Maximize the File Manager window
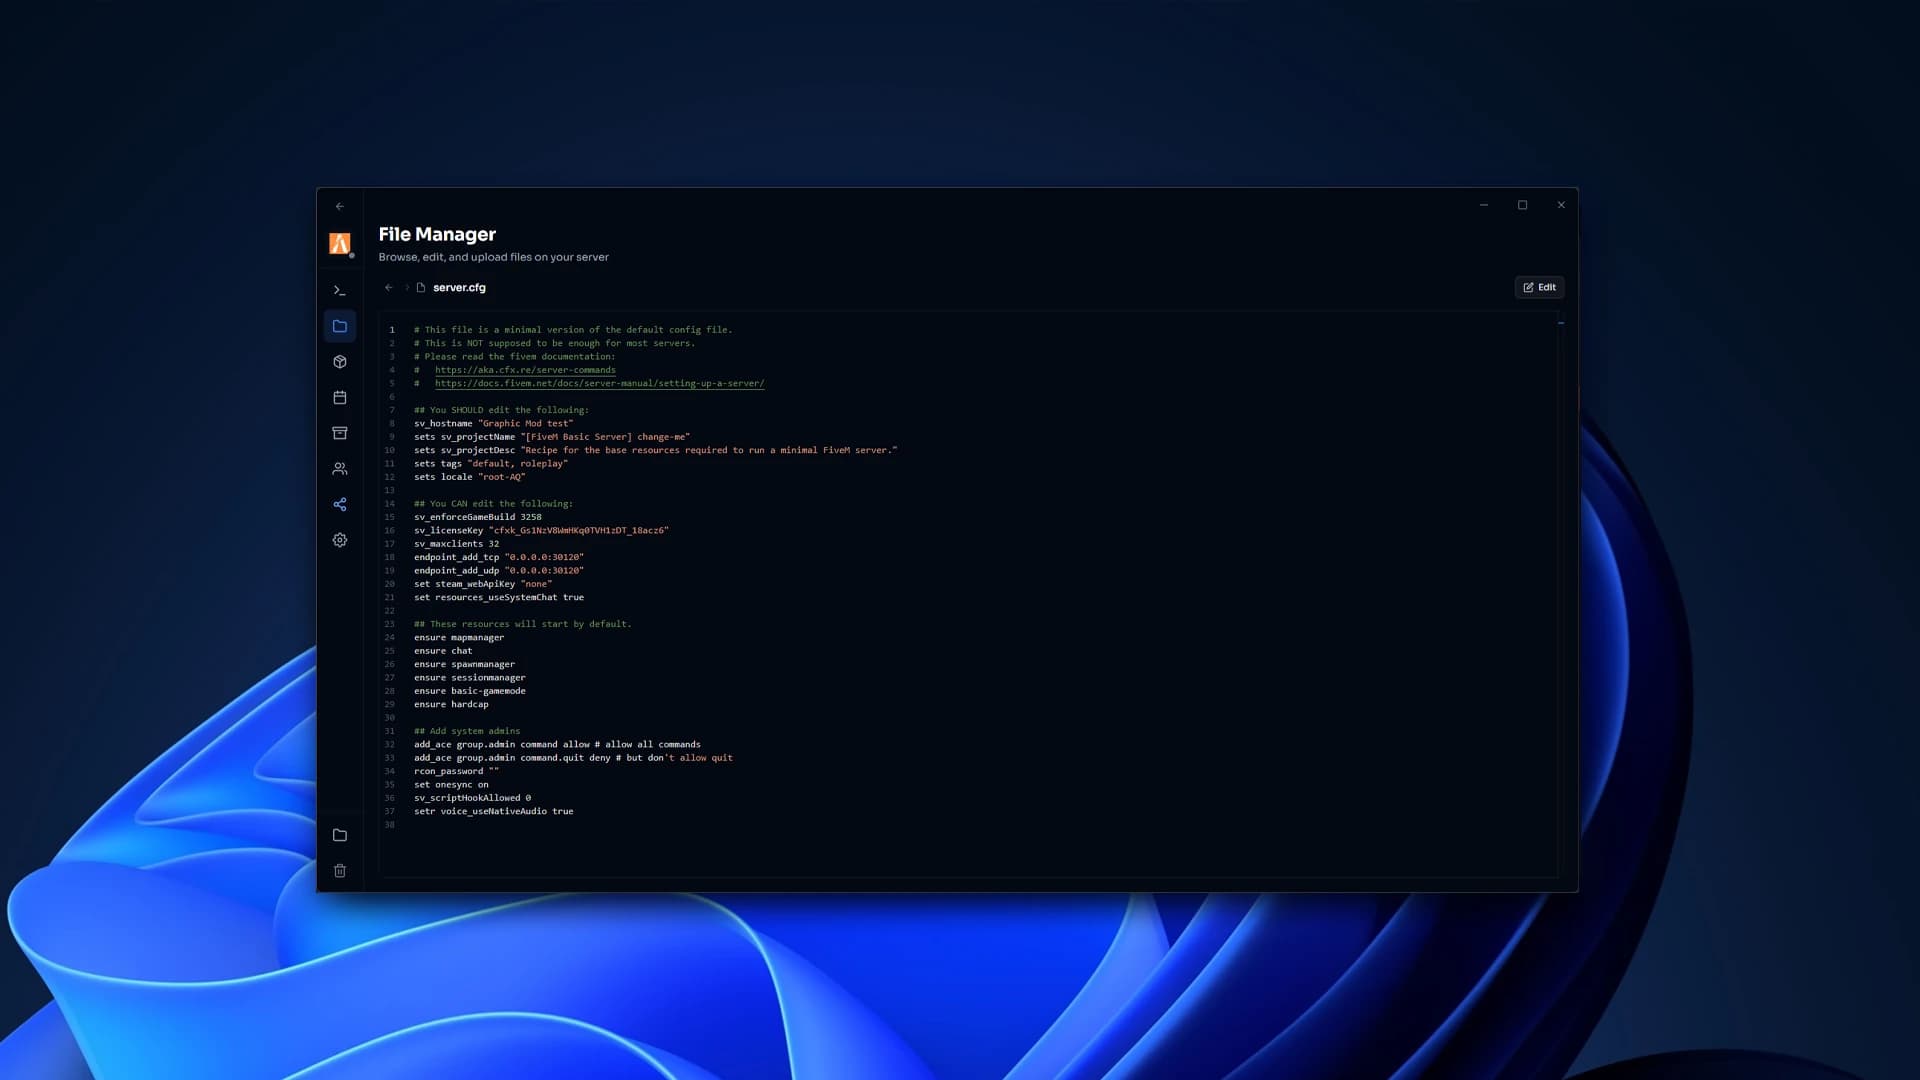 pos(1523,205)
